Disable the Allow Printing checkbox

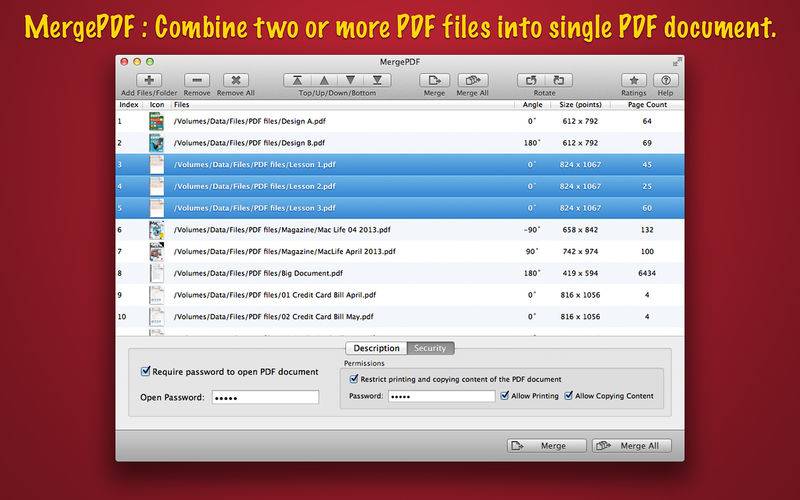504,396
